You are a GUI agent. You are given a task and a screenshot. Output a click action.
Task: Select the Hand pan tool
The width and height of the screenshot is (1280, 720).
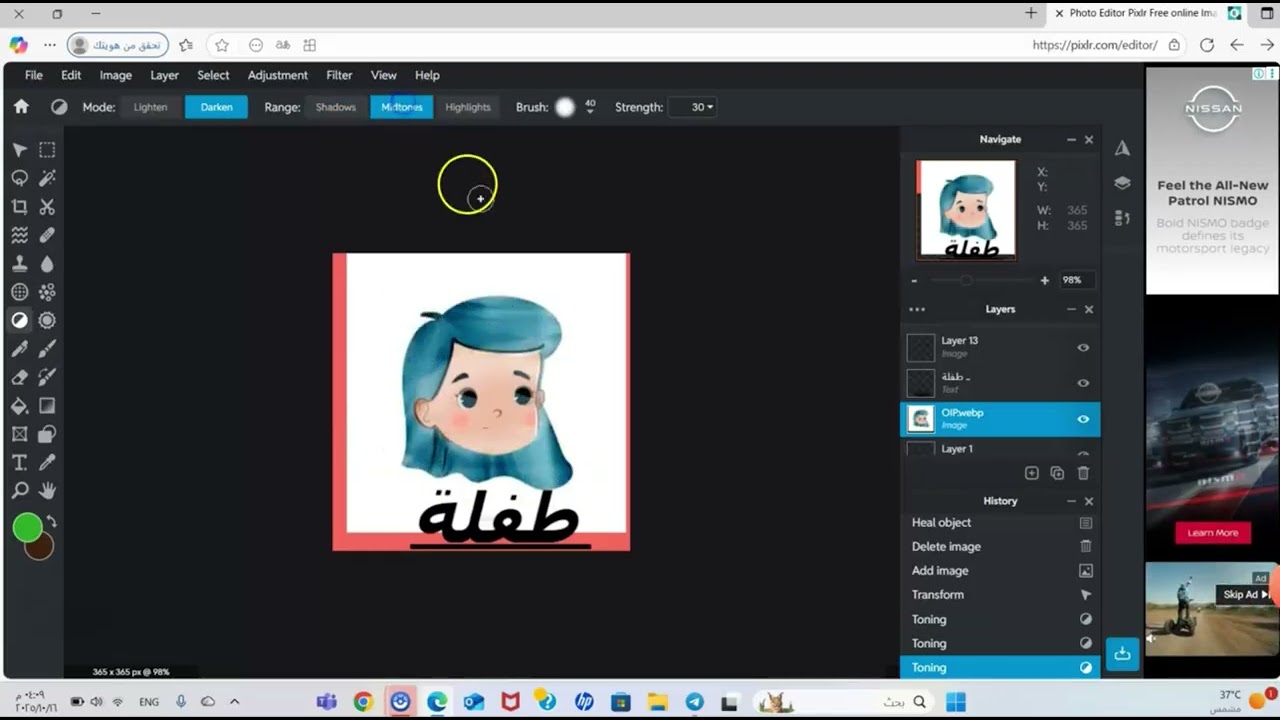[x=47, y=491]
